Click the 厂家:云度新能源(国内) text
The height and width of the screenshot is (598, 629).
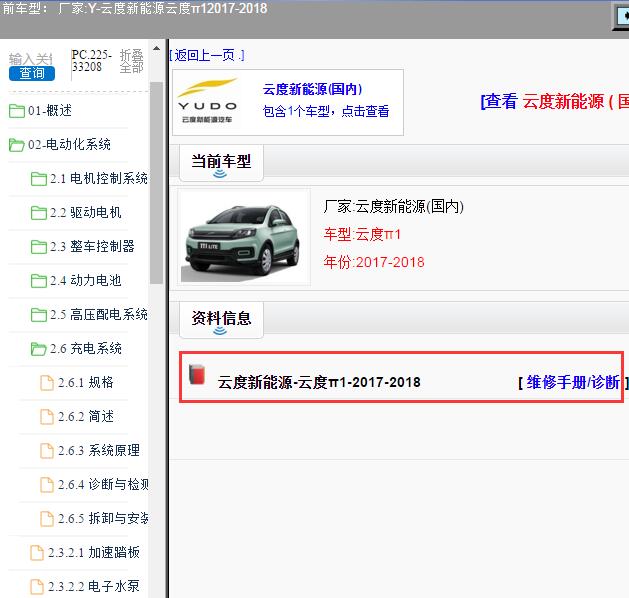coord(394,207)
